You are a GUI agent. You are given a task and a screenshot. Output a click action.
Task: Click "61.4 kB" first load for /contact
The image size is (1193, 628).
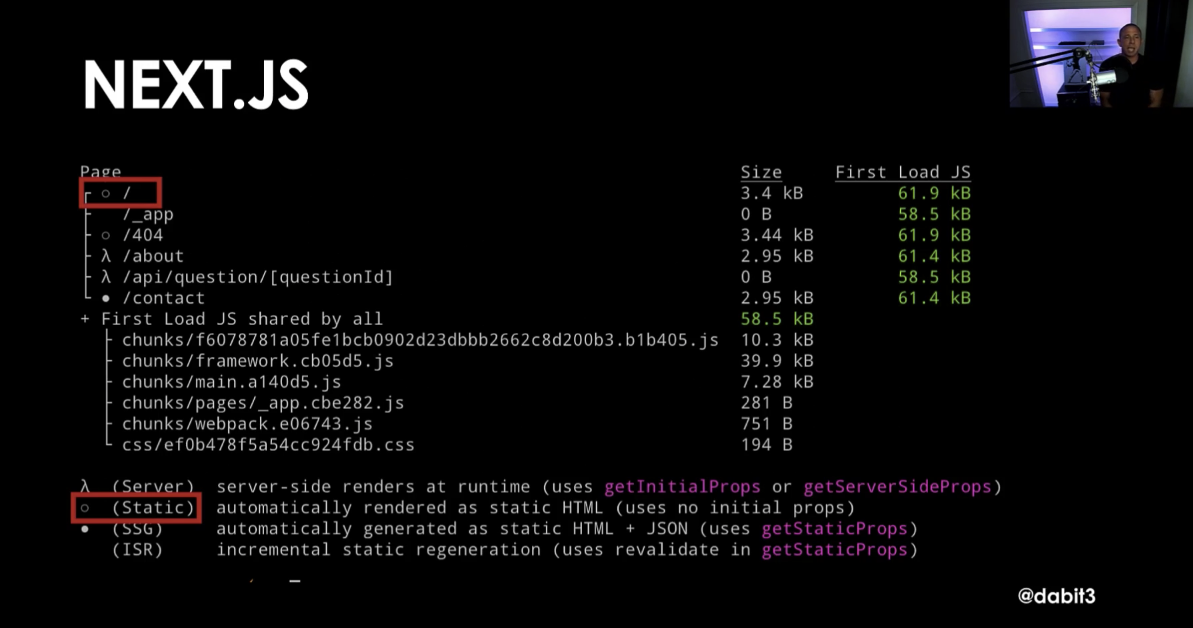tap(934, 298)
